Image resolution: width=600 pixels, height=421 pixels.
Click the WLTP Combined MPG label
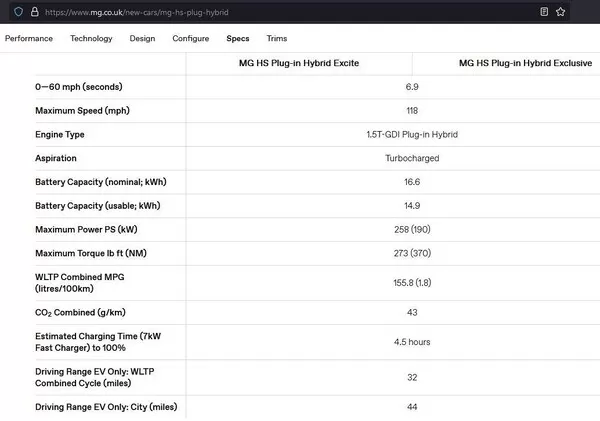pos(80,282)
